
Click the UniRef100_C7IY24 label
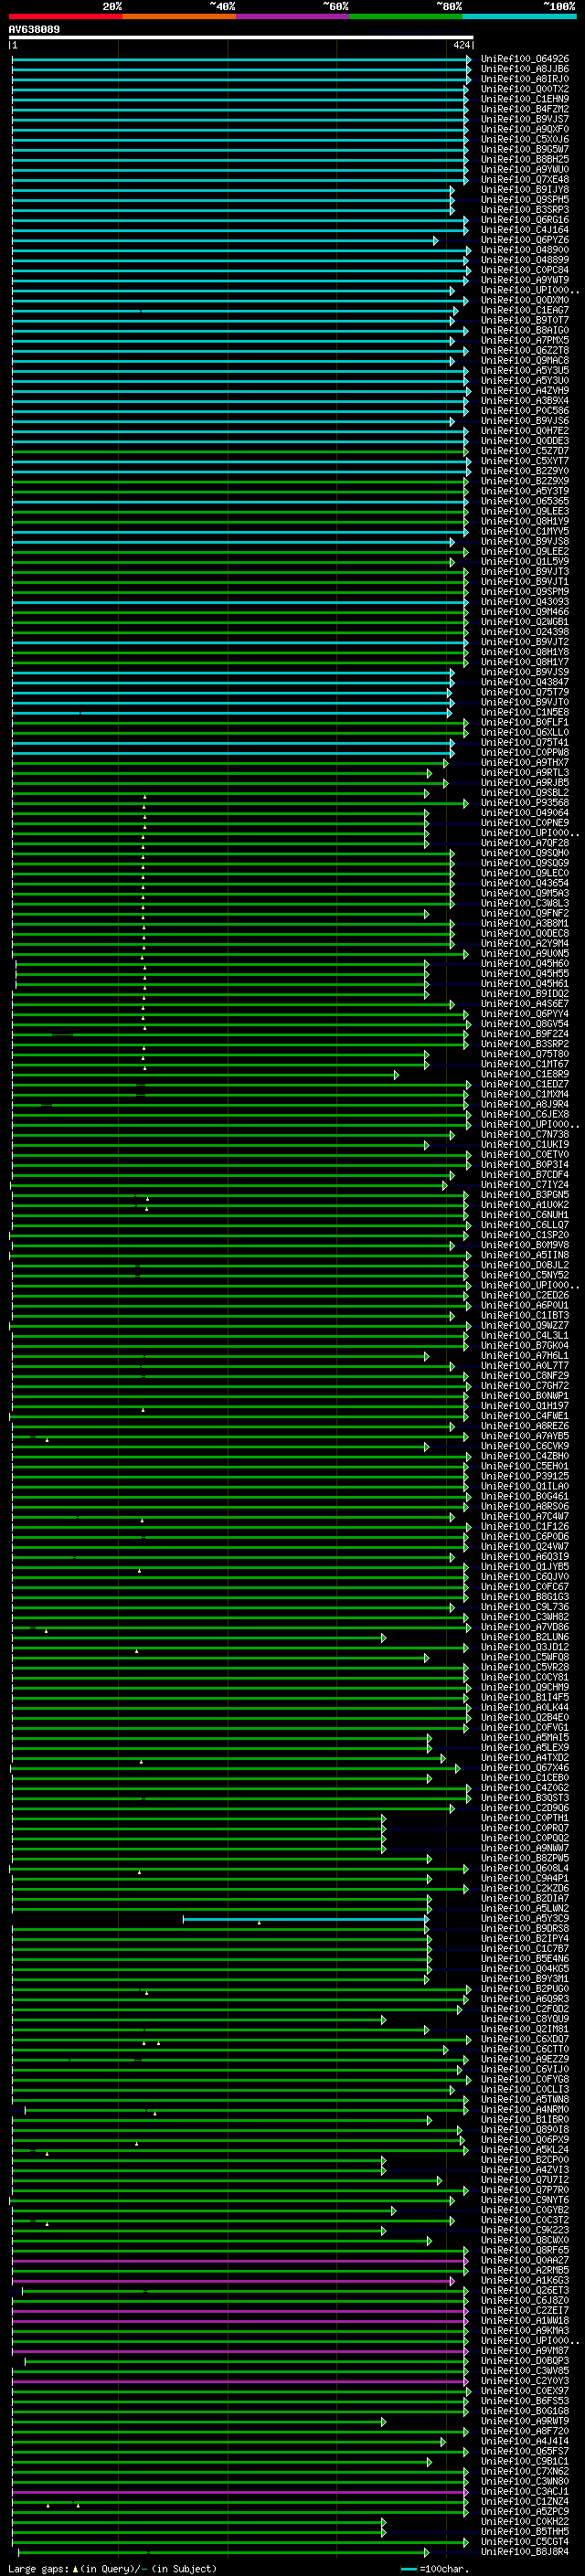tap(524, 1185)
